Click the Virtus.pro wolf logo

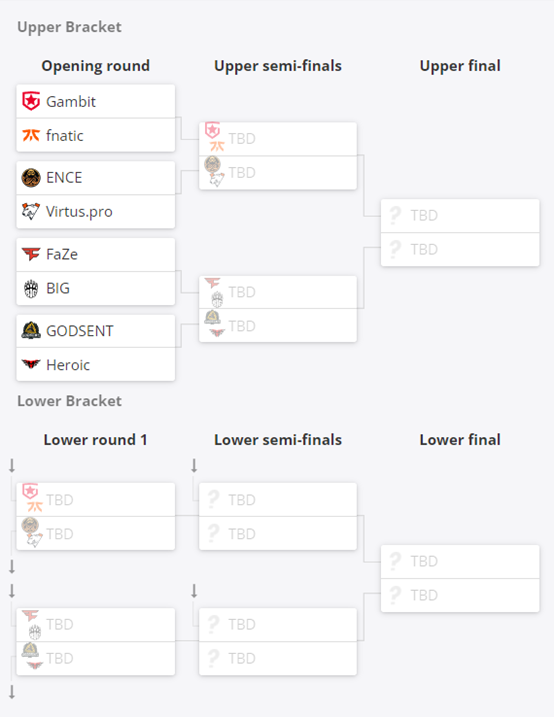(31, 211)
